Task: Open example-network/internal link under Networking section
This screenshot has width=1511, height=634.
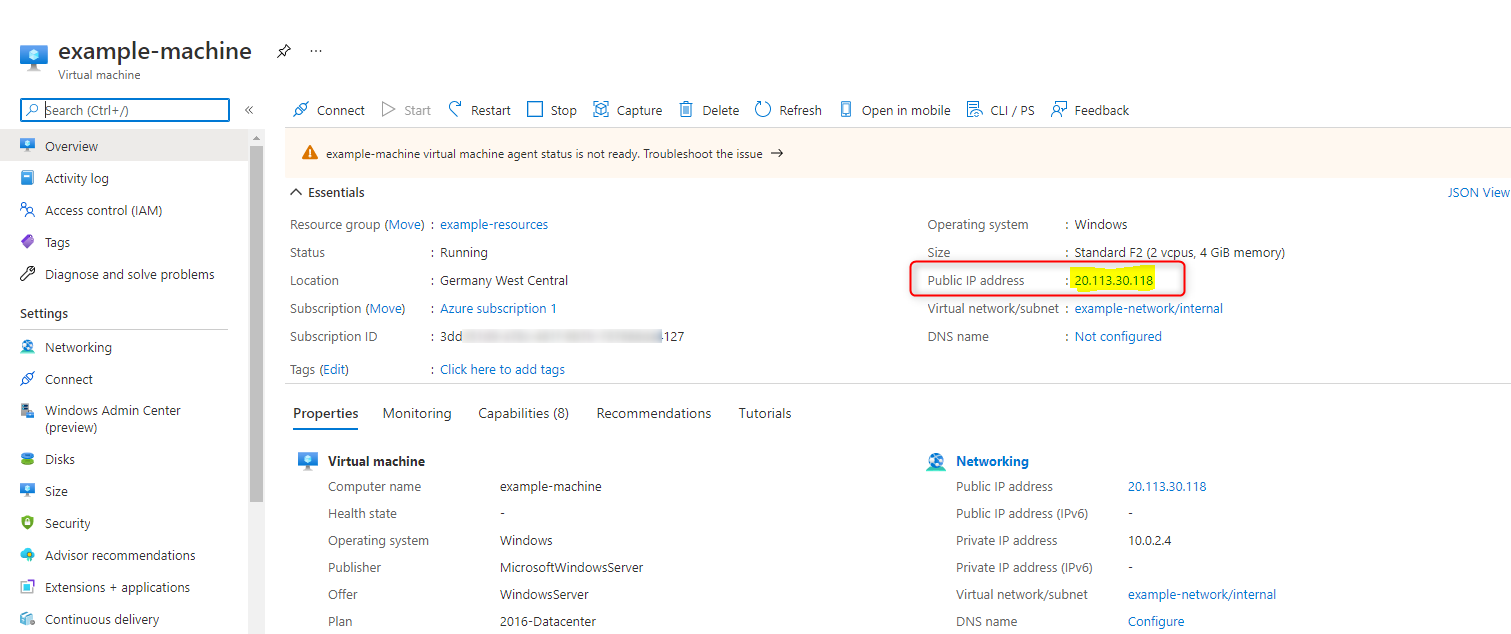Action: point(1202,594)
